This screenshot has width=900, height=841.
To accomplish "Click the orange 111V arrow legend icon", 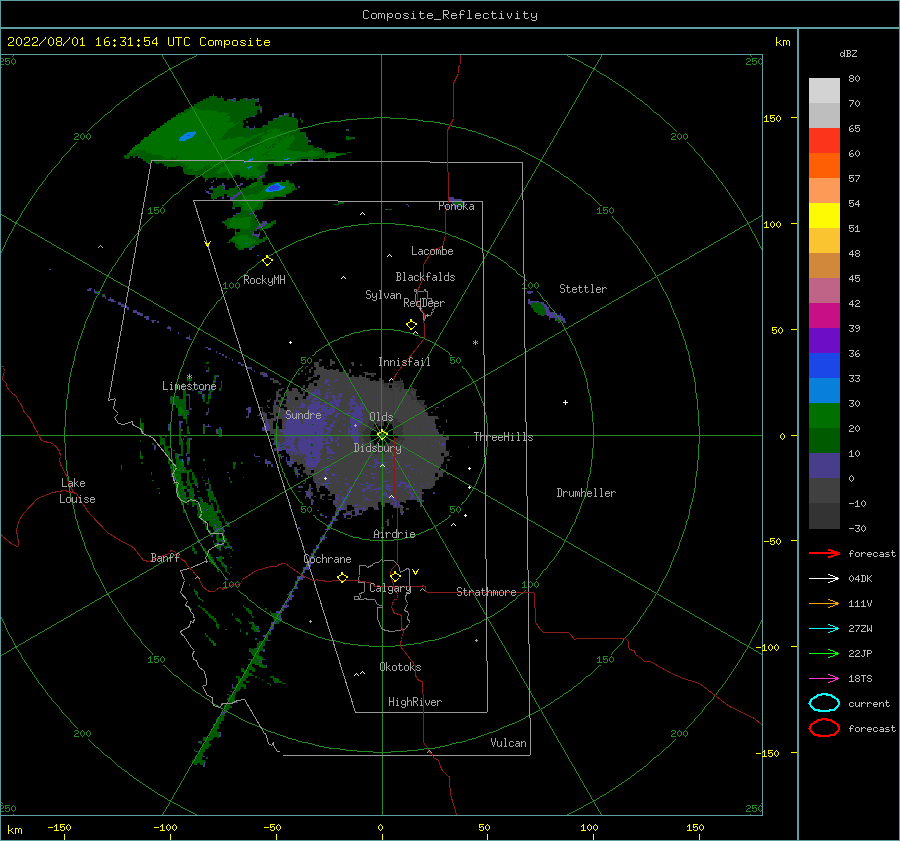I will [x=824, y=603].
